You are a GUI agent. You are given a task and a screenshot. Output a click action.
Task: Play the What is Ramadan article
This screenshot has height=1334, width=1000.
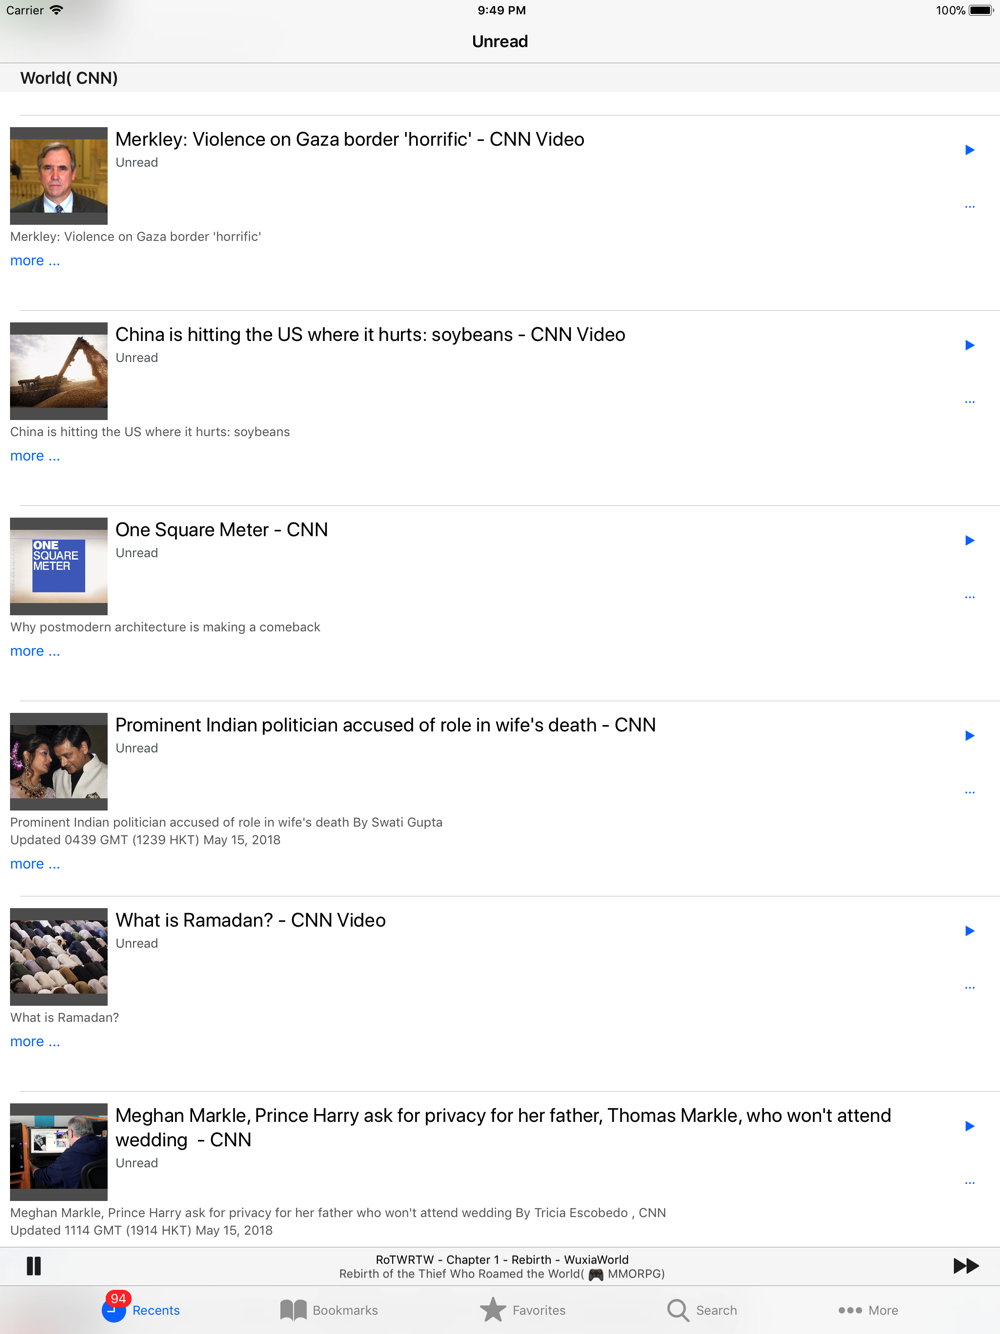click(969, 931)
